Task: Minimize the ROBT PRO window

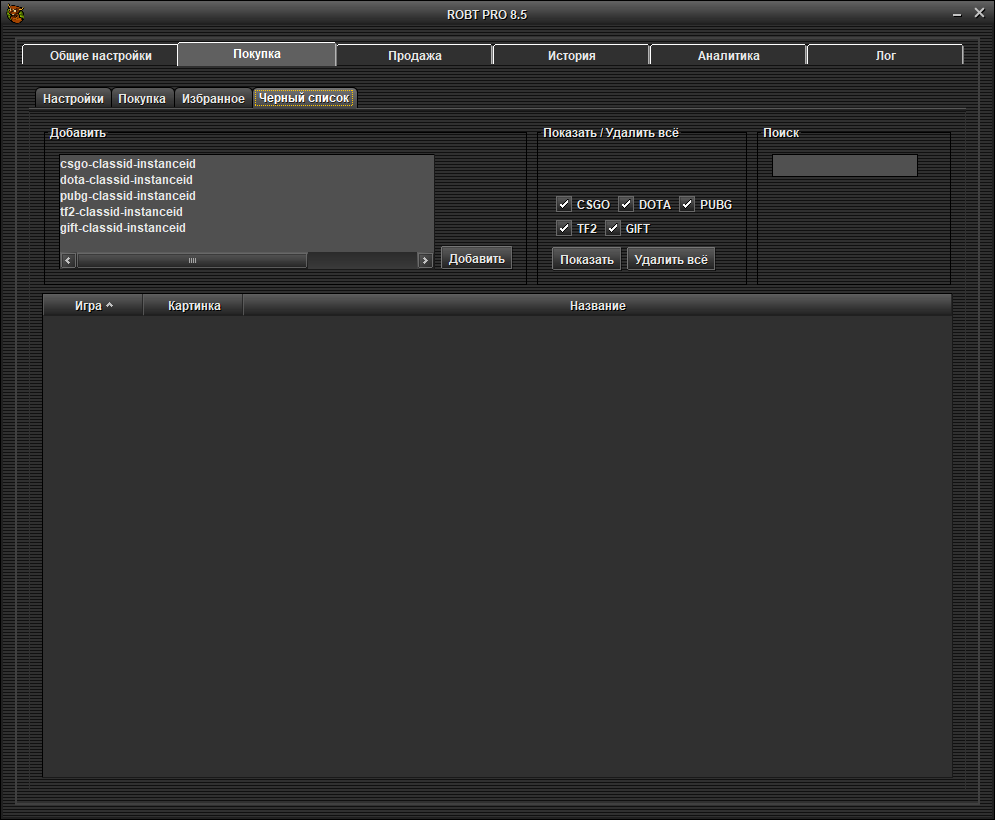Action: (952, 14)
